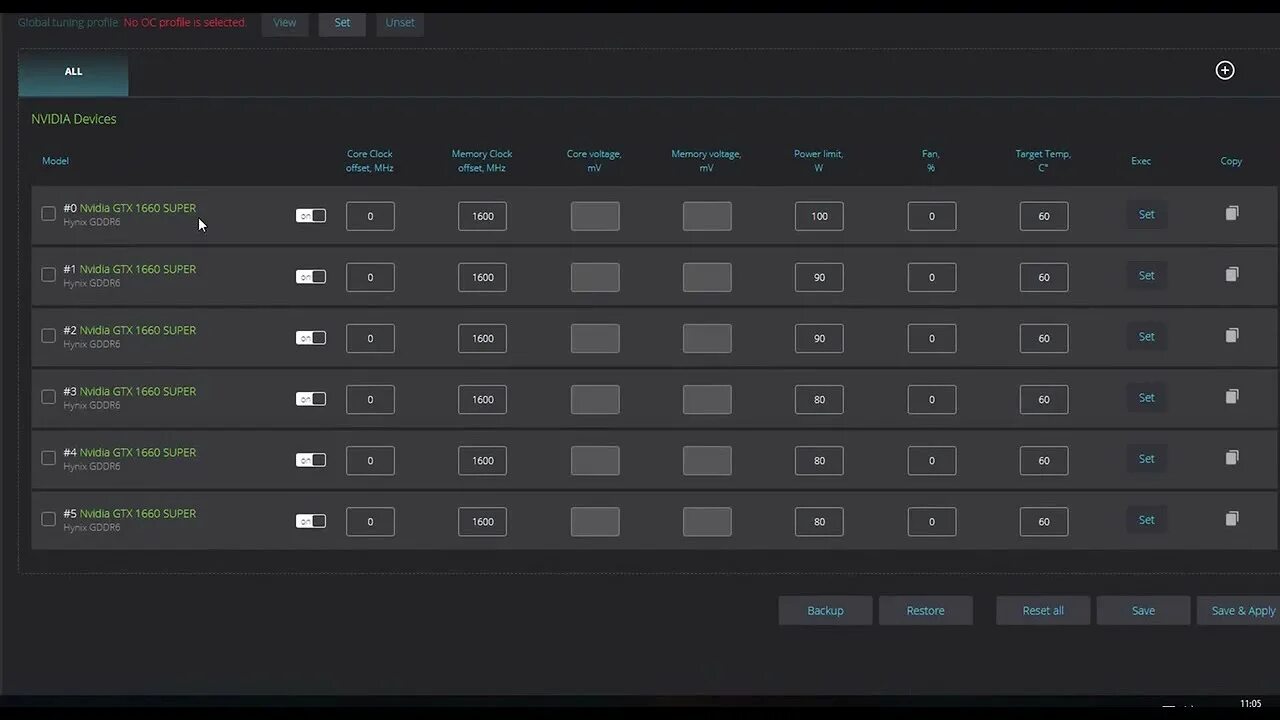Toggle the on switch for GPU #1
The height and width of the screenshot is (720, 1280).
311,277
